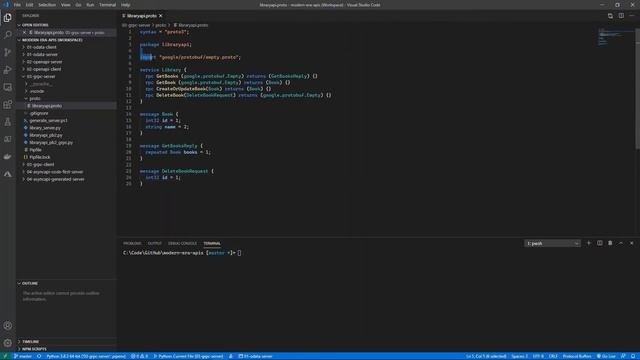Open the Edit menu
Image resolution: width=640 pixels, height=360 pixels.
click(x=29, y=5)
